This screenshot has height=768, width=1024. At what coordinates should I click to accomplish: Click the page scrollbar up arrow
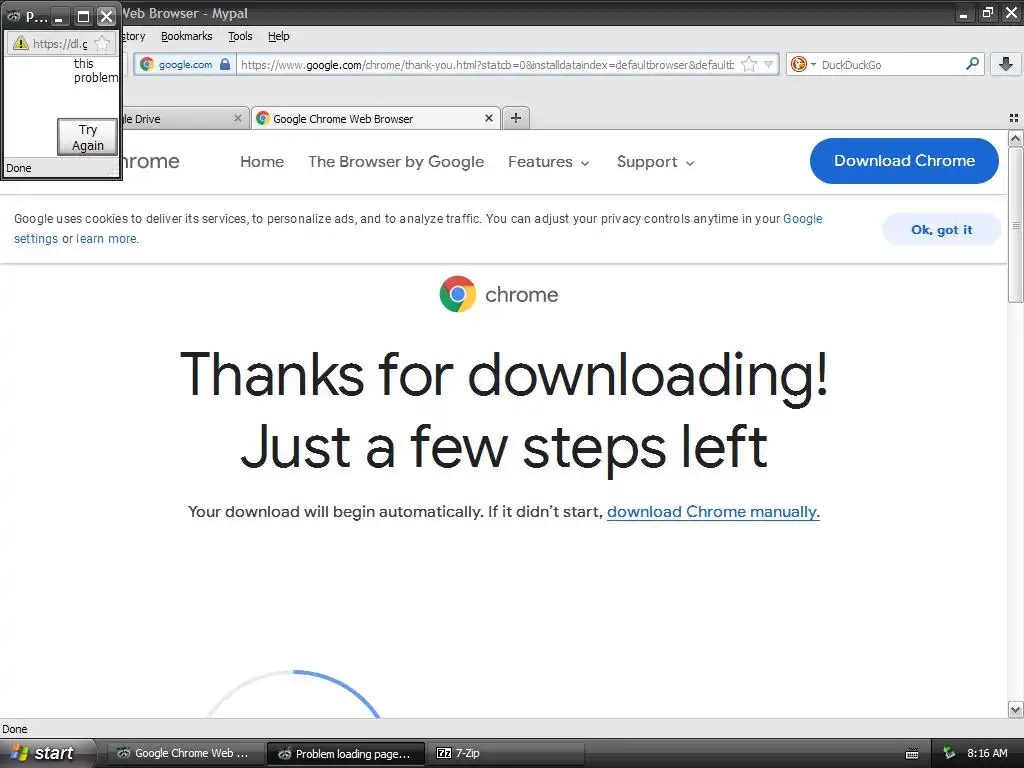pos(1015,138)
